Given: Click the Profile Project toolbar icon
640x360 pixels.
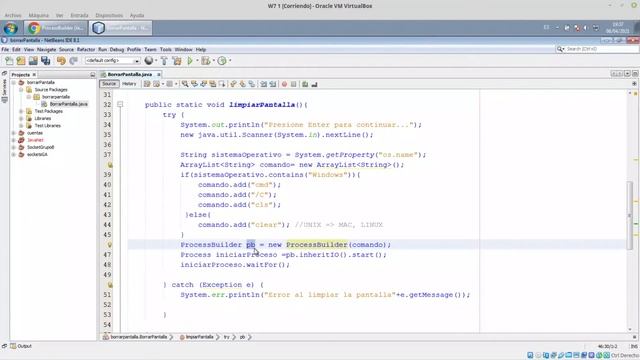Looking at the screenshot, I should (222, 61).
